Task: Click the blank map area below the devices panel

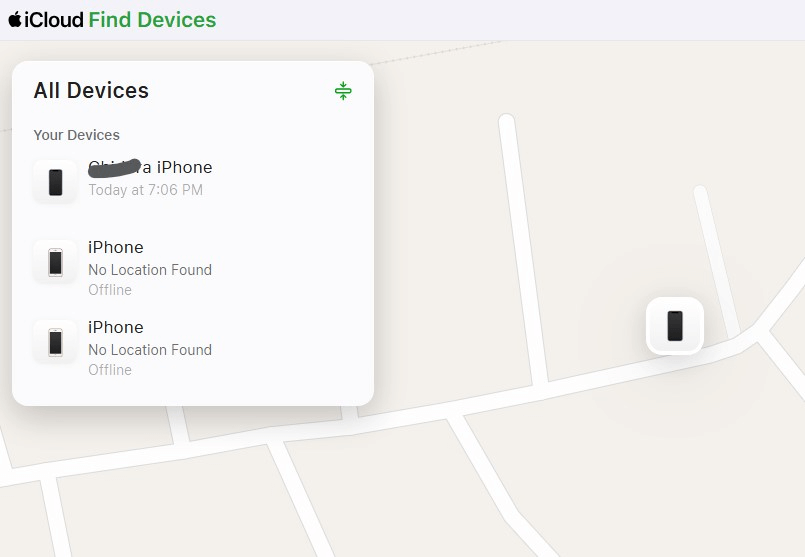Action: pos(150,500)
